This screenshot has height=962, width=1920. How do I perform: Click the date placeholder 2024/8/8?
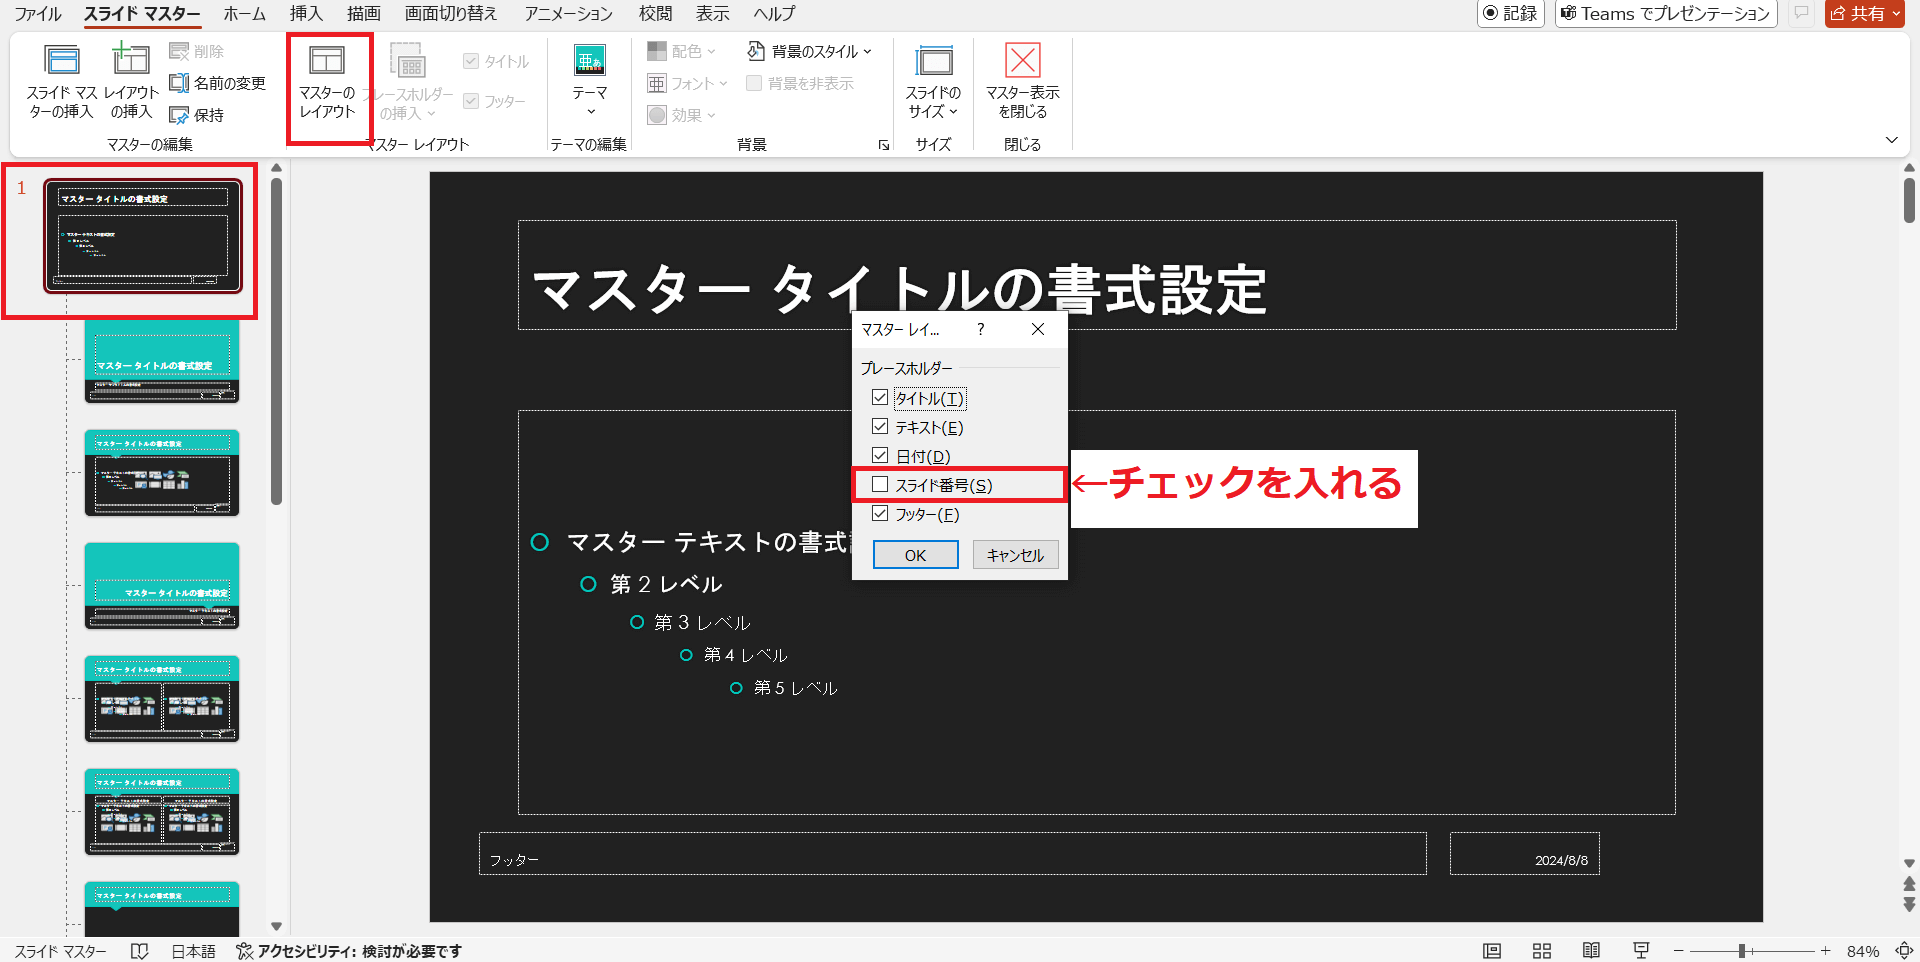(1525, 854)
